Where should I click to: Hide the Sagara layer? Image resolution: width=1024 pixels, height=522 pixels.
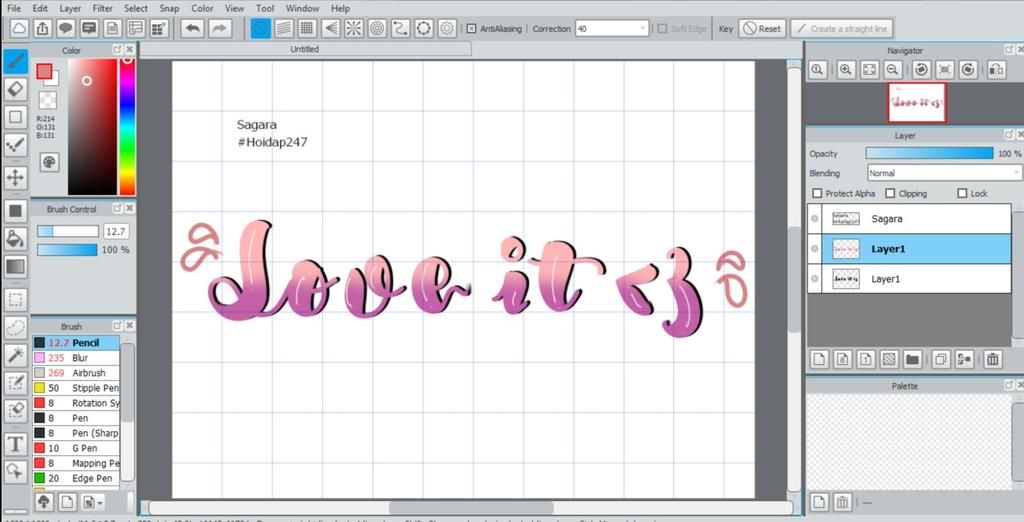814,219
